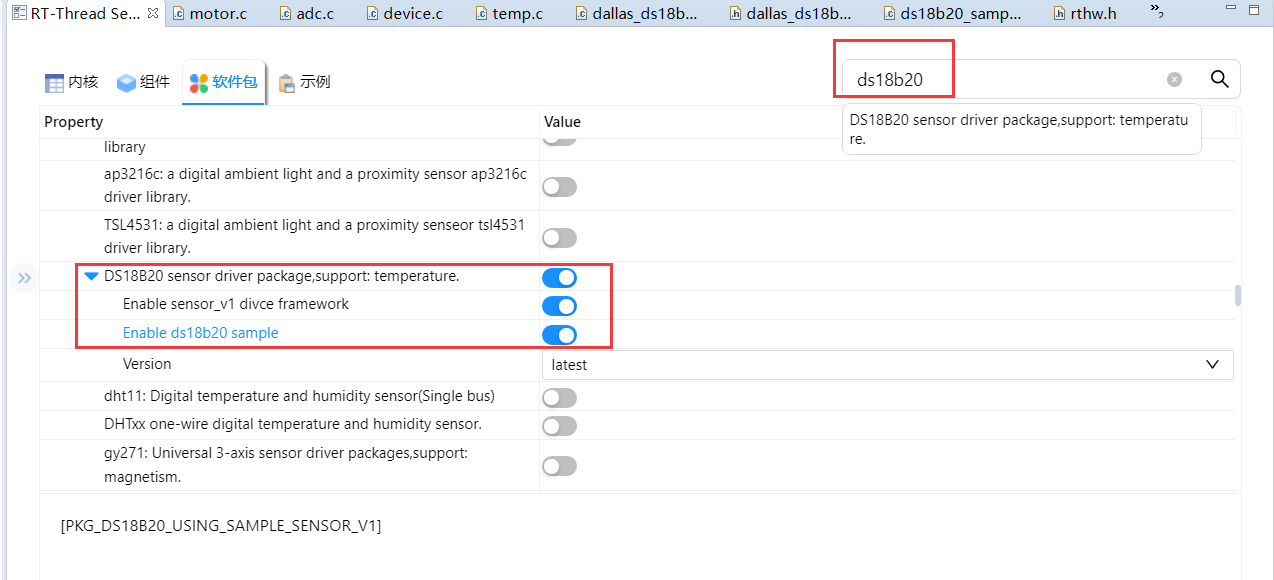Switch to the adc.c tab
Viewport: 1274px width, 580px height.
pyautogui.click(x=306, y=14)
